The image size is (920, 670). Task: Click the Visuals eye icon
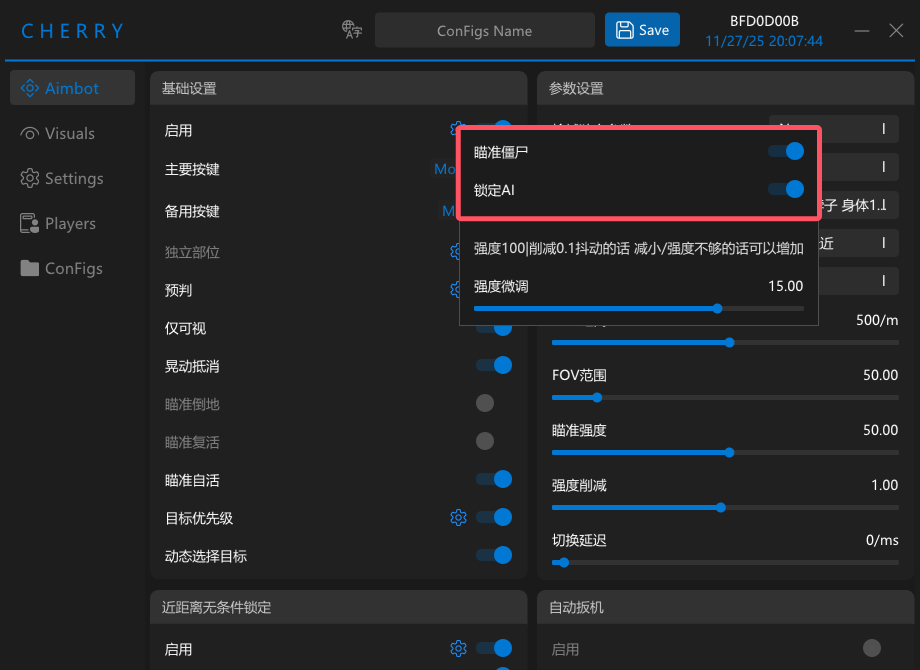pyautogui.click(x=30, y=133)
